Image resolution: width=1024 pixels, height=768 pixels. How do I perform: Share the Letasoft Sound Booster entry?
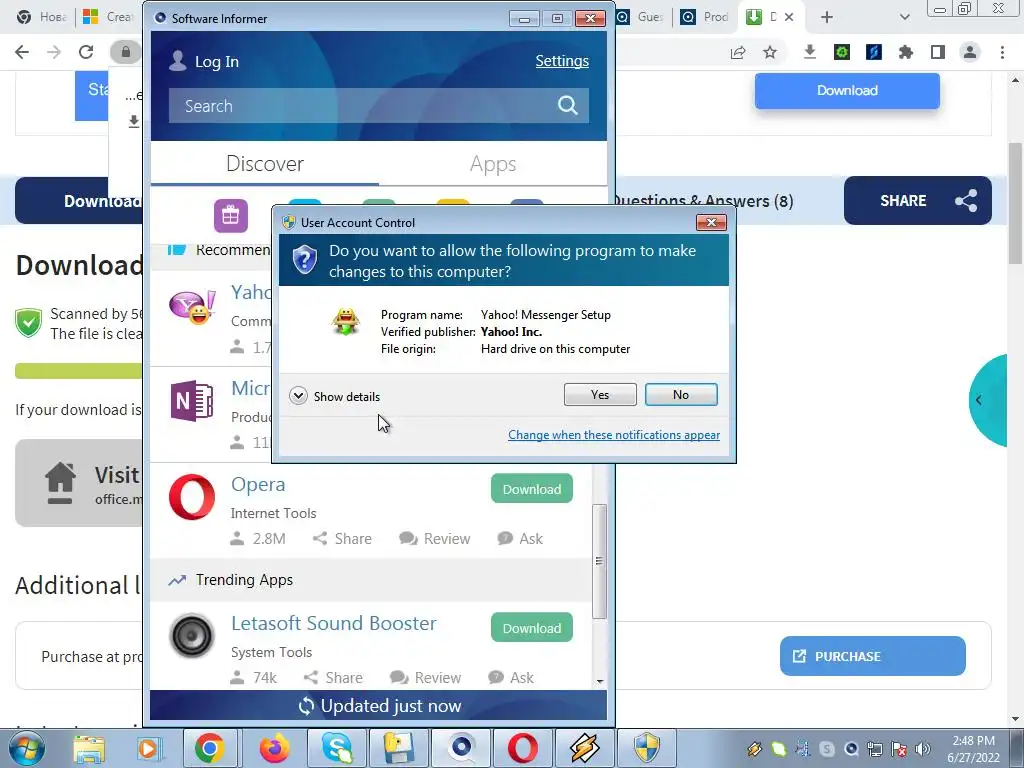point(333,678)
